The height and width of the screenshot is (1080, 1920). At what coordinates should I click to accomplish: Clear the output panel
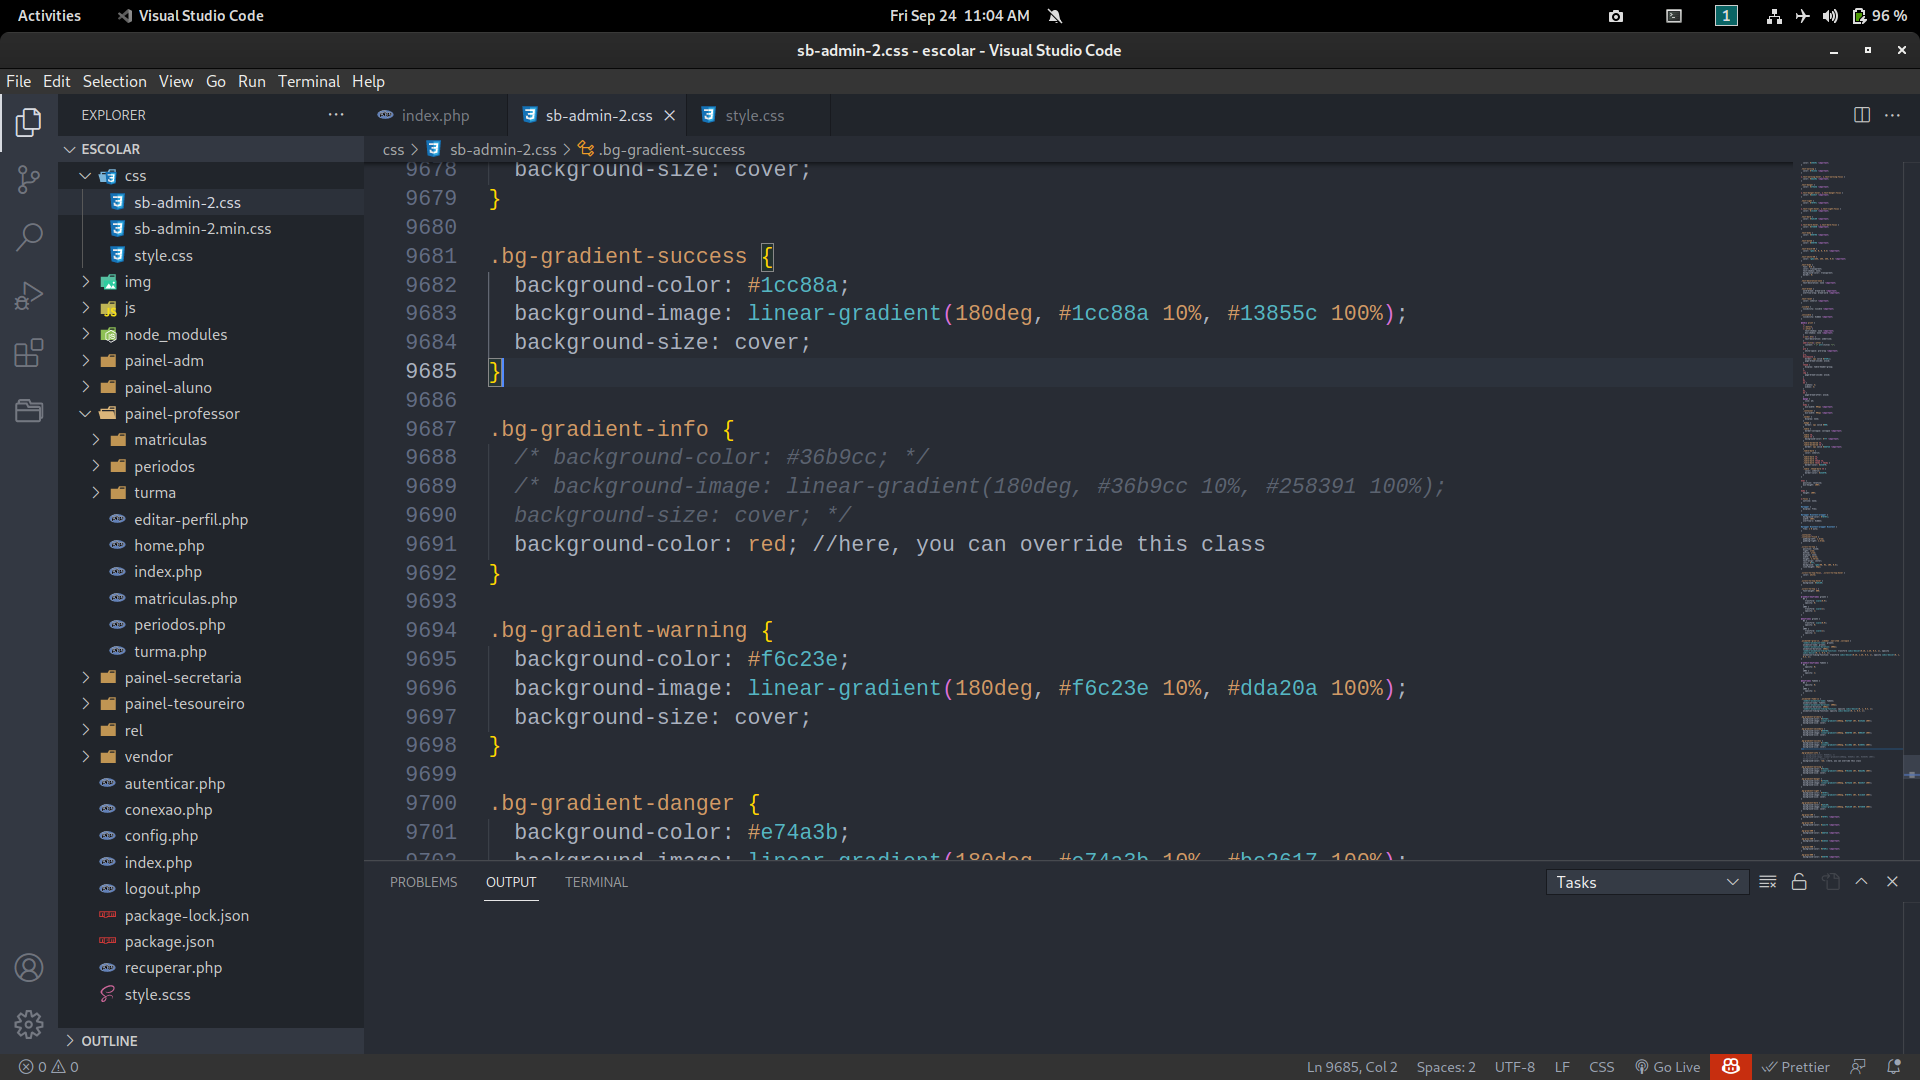click(x=1768, y=882)
